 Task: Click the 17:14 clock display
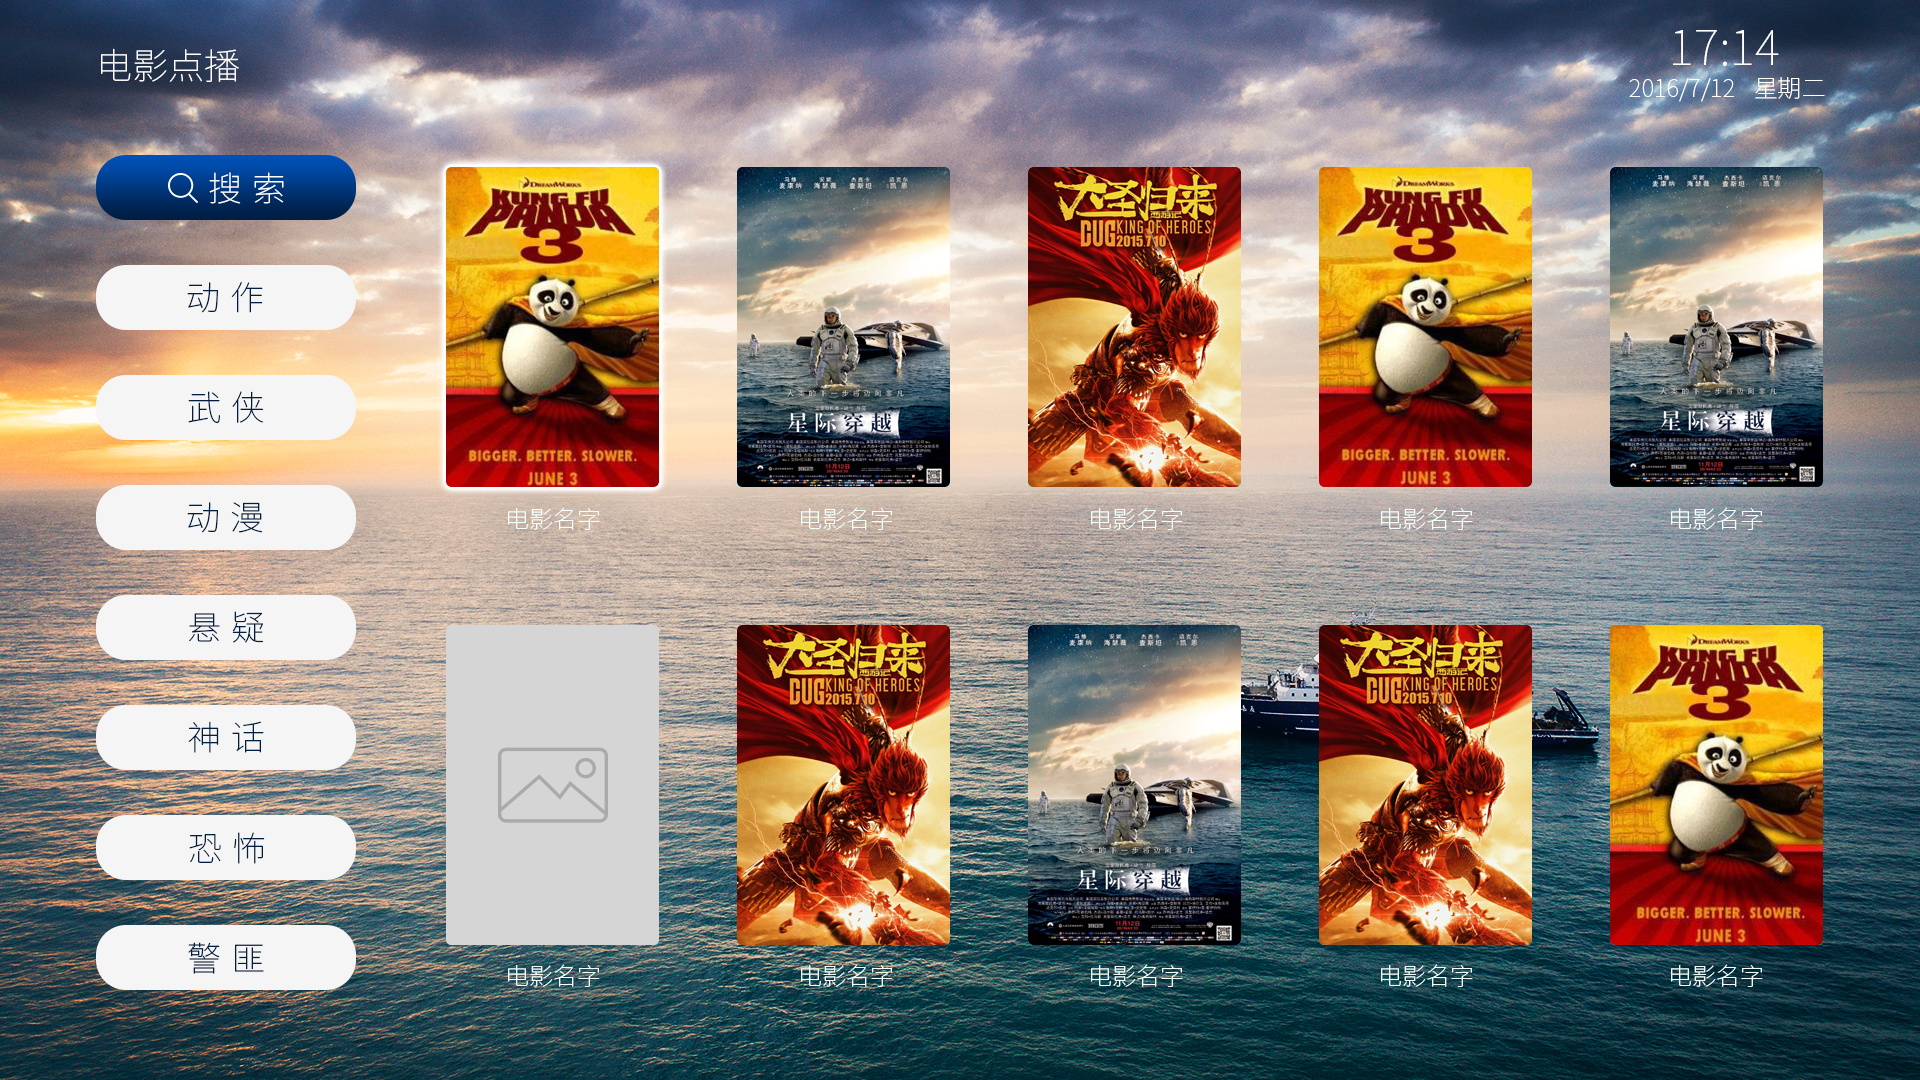coord(1724,47)
